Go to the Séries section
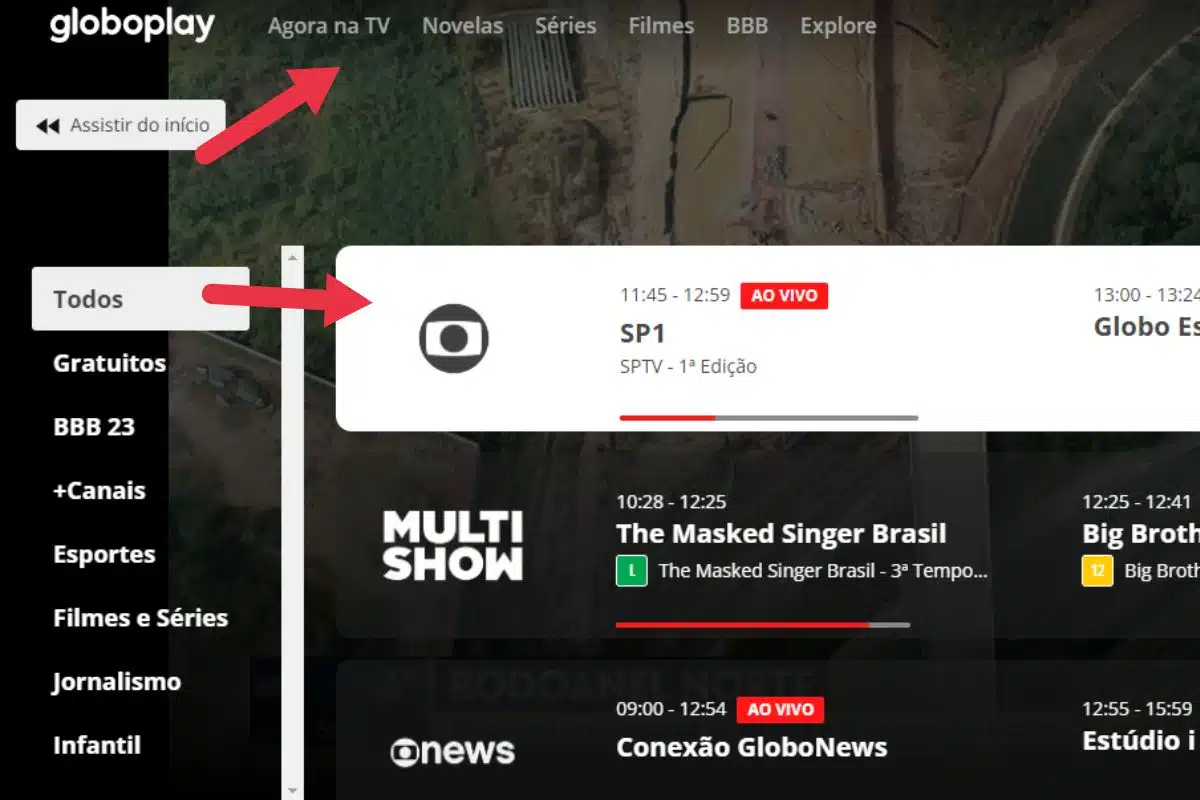The height and width of the screenshot is (800, 1200). tap(566, 26)
